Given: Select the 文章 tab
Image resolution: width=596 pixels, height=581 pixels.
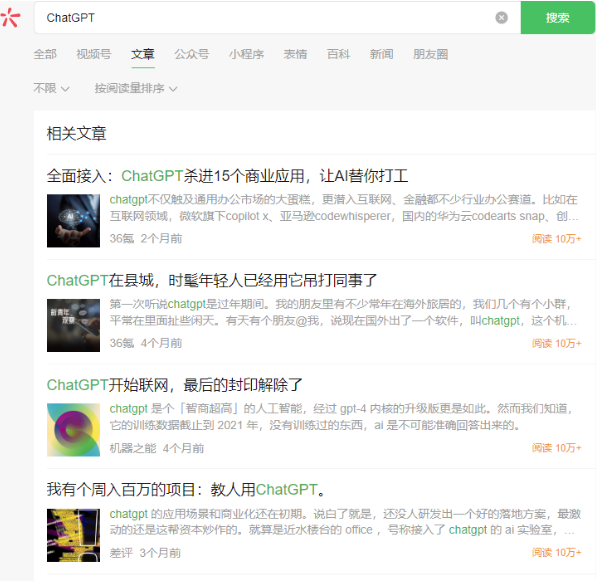Looking at the screenshot, I should coord(143,54).
